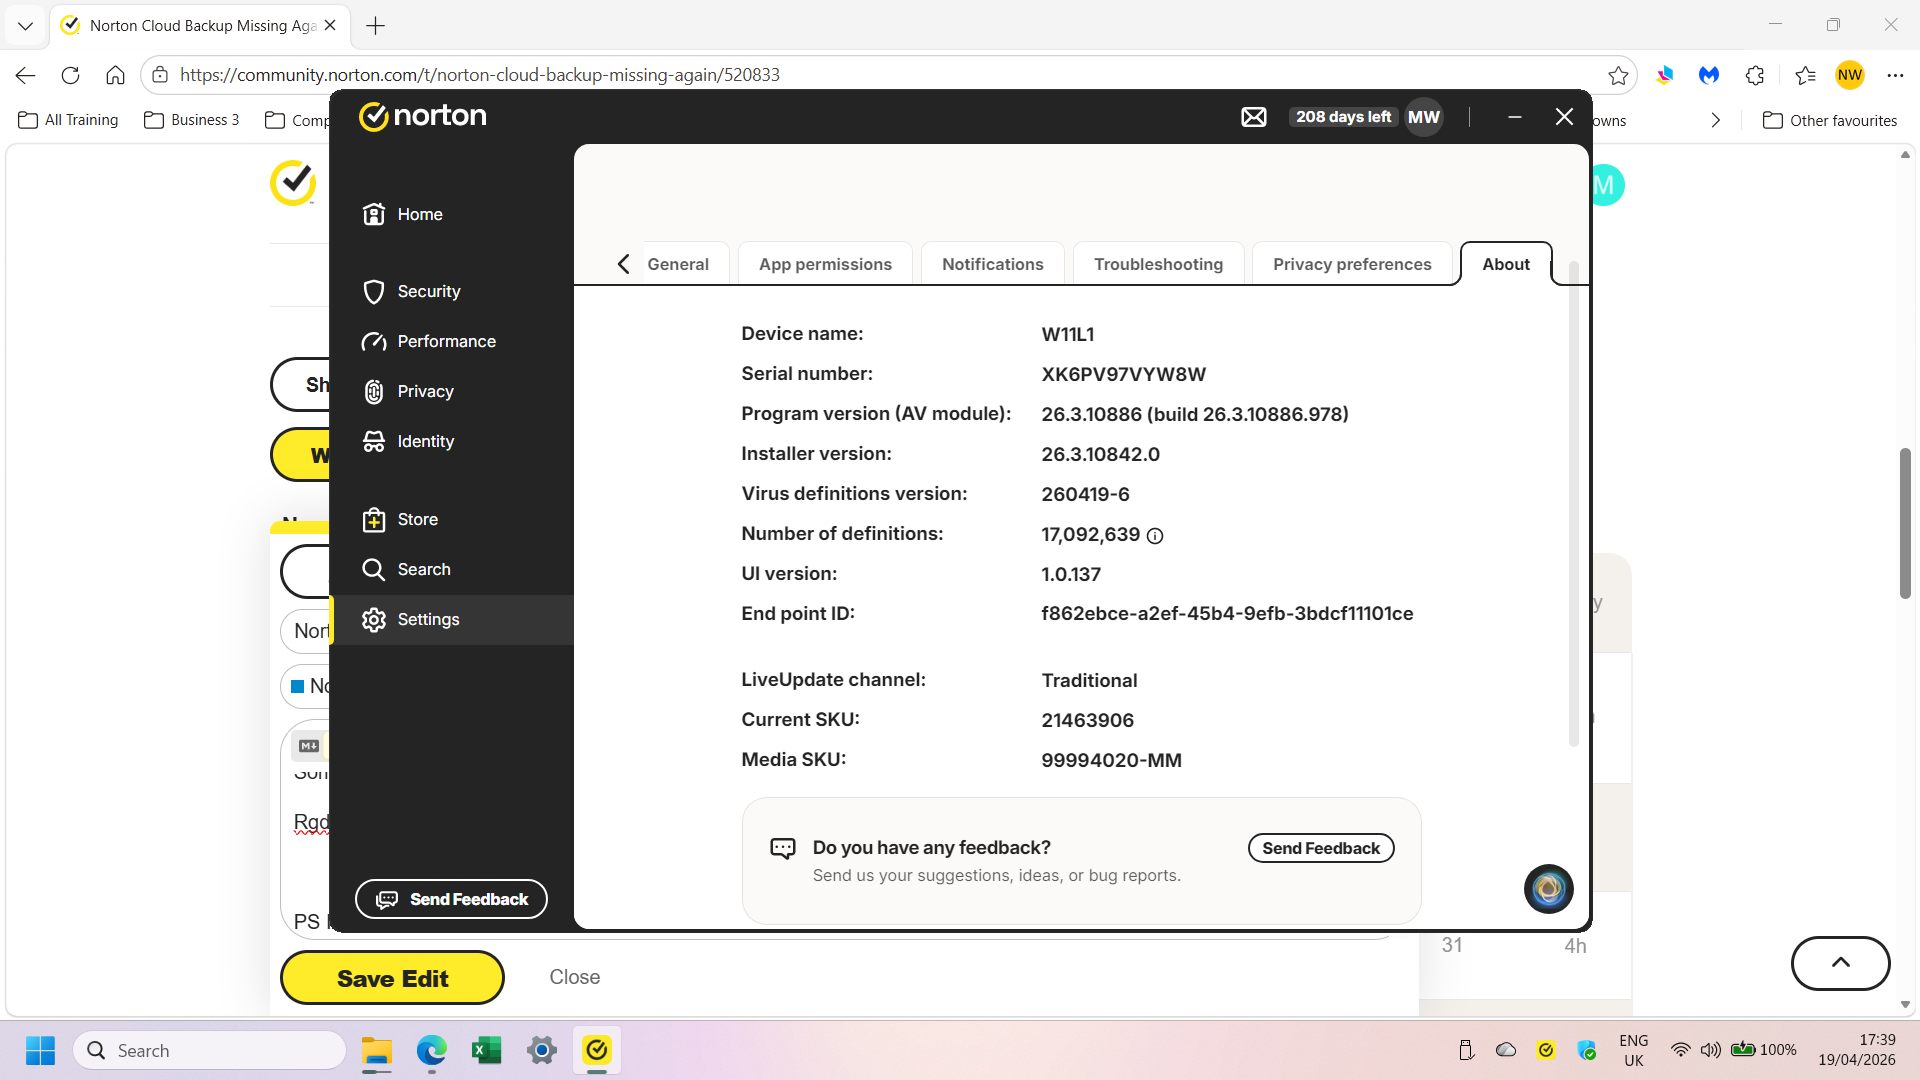Open Security section in Norton sidebar
The image size is (1920, 1080).
coord(451,291)
